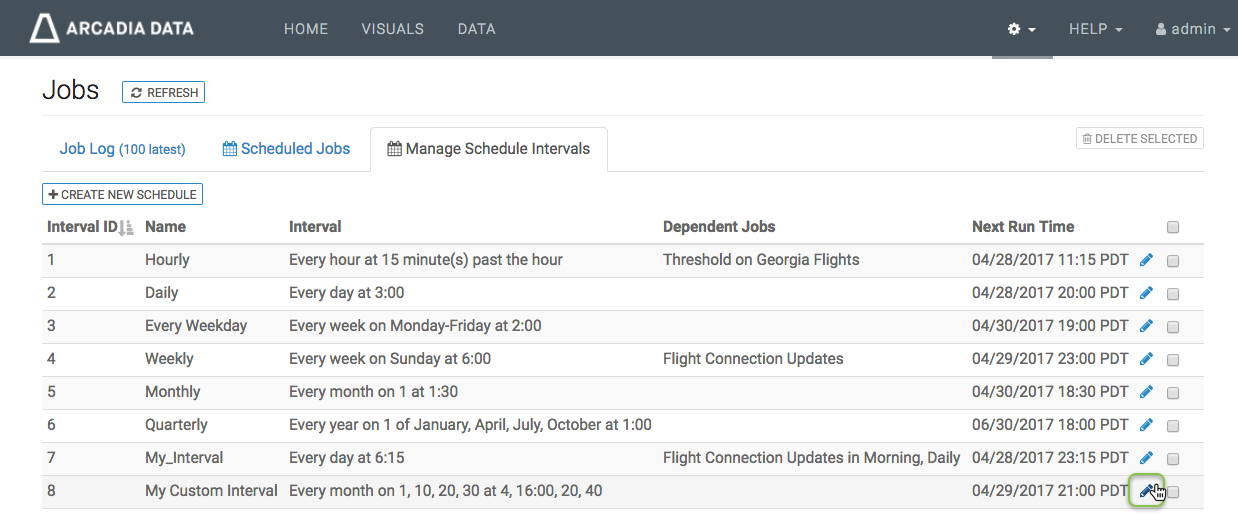This screenshot has width=1238, height=526.
Task: Check the box for the Monthly interval
Action: click(1173, 393)
